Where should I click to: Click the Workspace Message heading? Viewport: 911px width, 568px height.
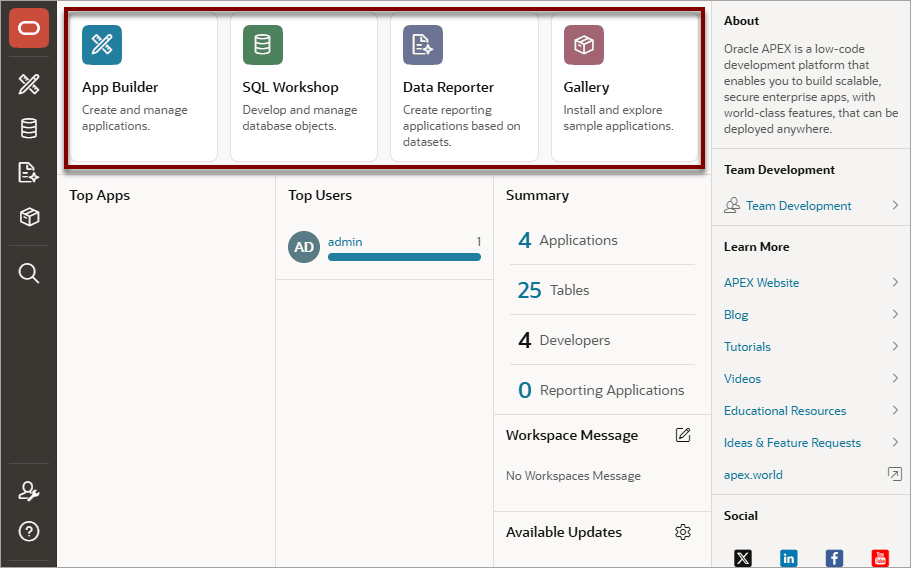click(x=572, y=435)
